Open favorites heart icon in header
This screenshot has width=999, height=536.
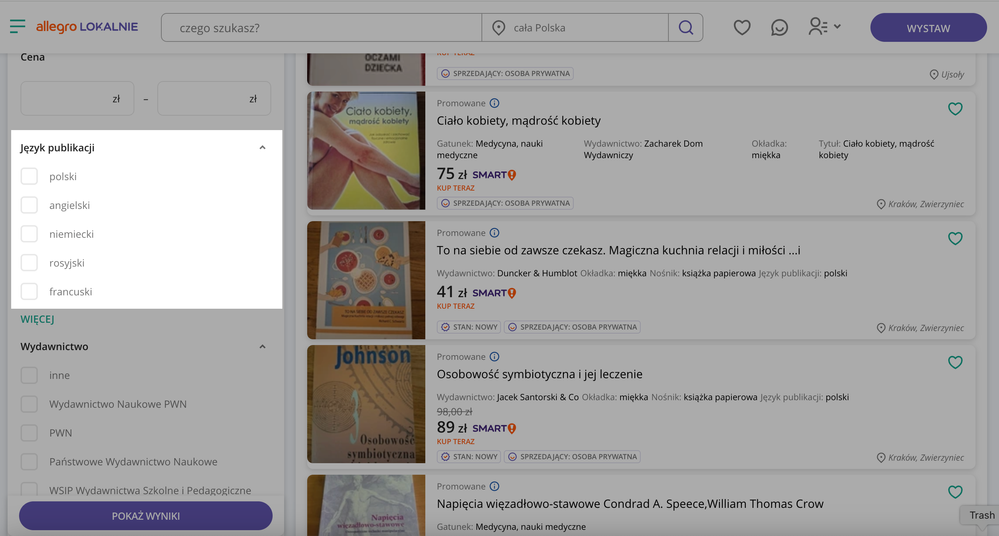pos(742,27)
